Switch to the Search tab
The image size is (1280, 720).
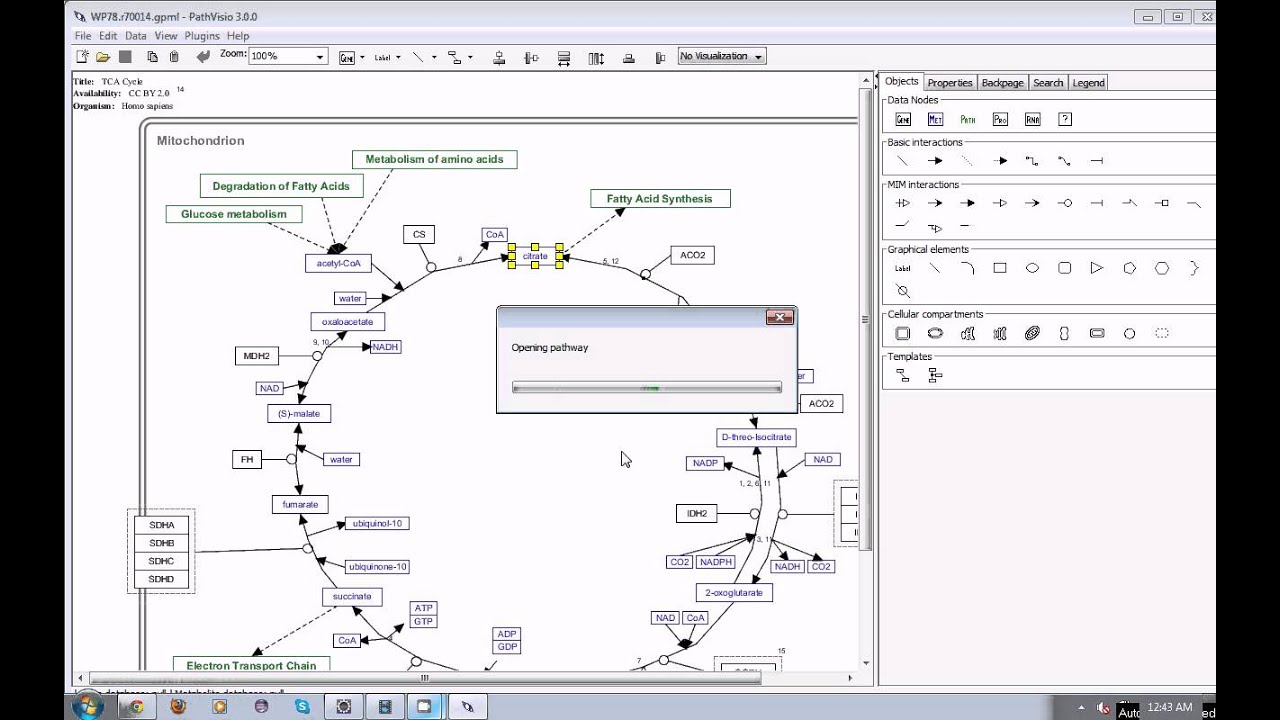(x=1048, y=83)
